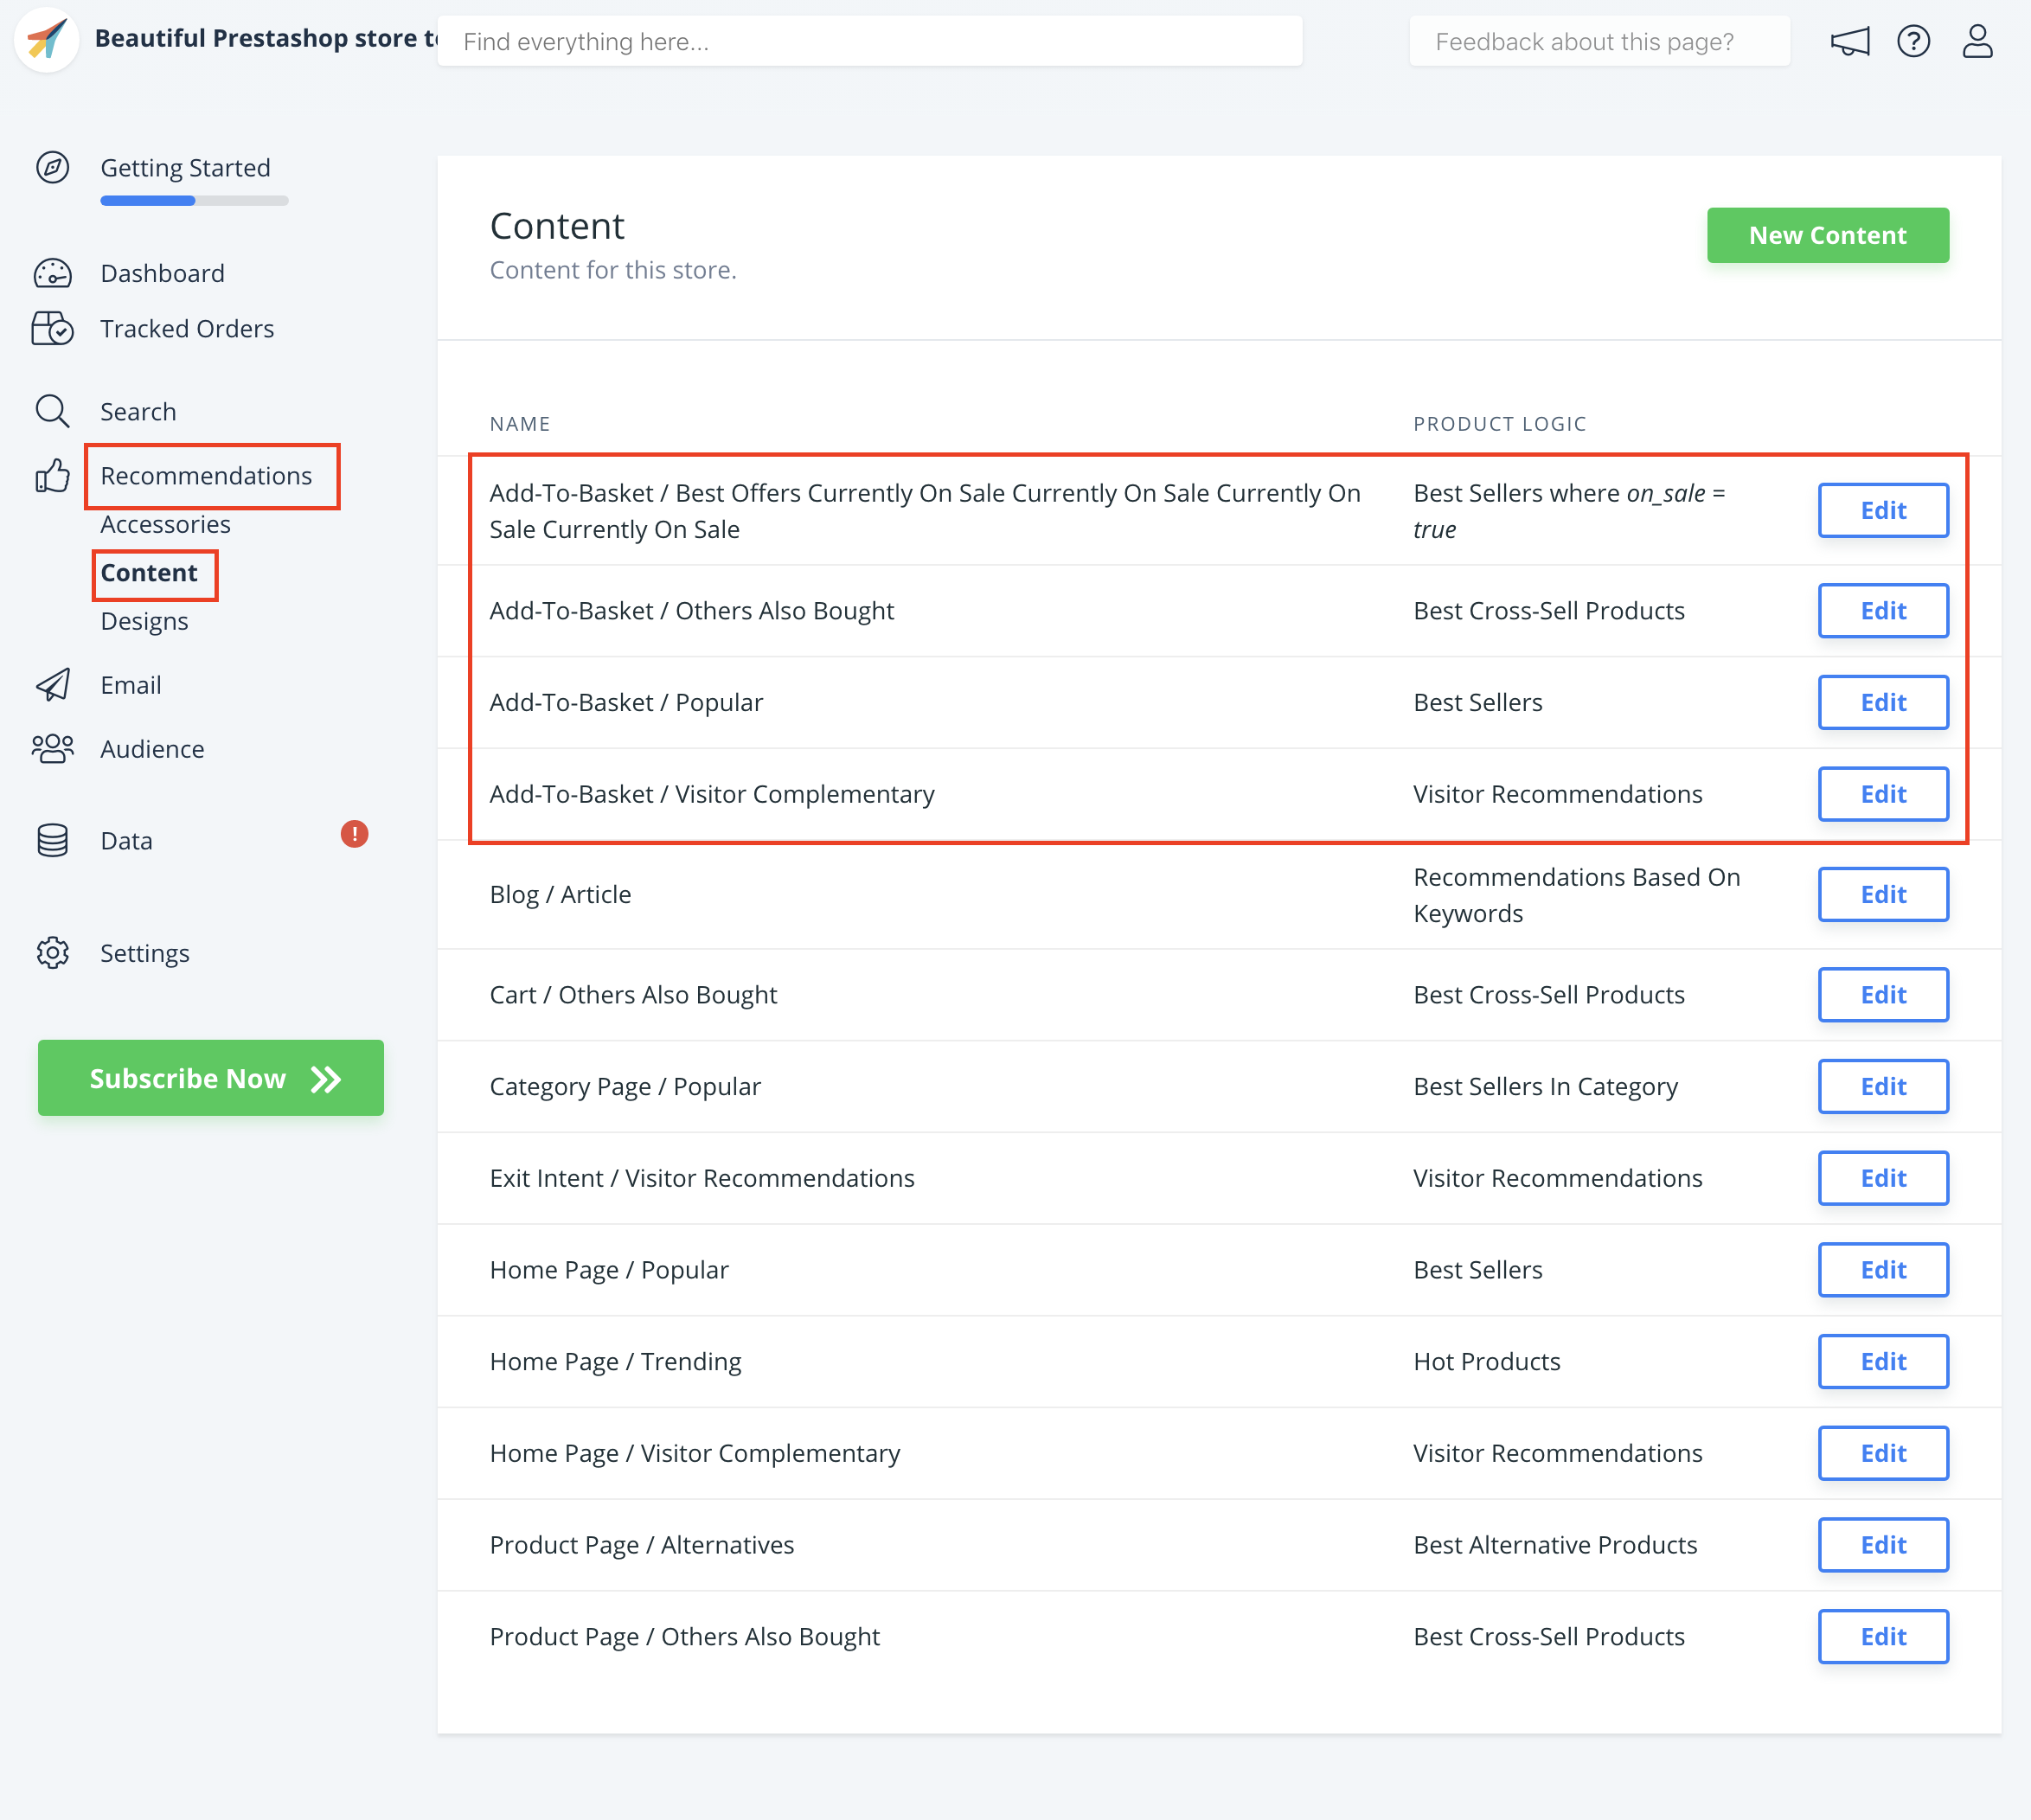This screenshot has height=1820, width=2031.
Task: Click the Data database icon
Action: point(52,840)
